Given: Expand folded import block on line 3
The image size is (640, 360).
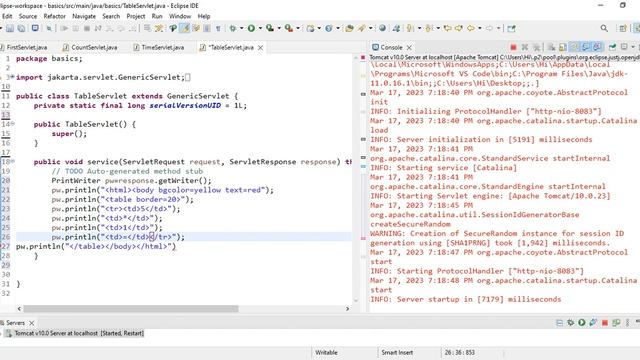Looking at the screenshot, I should coord(12,77).
